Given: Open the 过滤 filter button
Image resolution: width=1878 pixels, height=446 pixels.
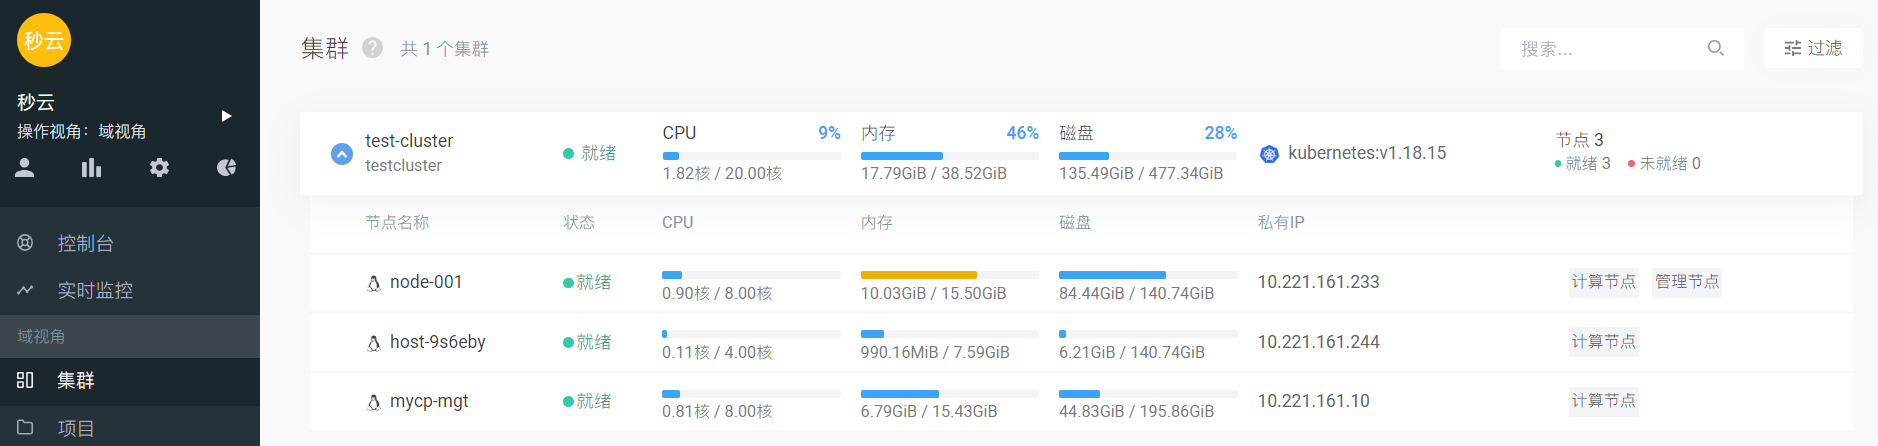Looking at the screenshot, I should pyautogui.click(x=1812, y=48).
